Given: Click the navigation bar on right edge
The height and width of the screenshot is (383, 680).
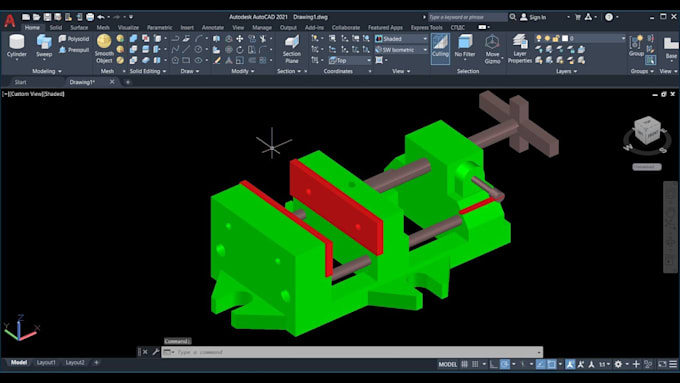Looking at the screenshot, I should point(670,227).
